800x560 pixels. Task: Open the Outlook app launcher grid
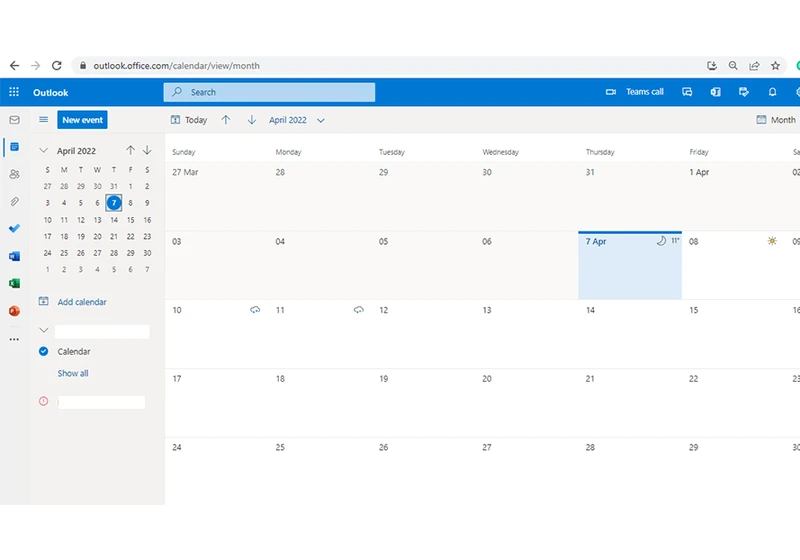(x=14, y=92)
